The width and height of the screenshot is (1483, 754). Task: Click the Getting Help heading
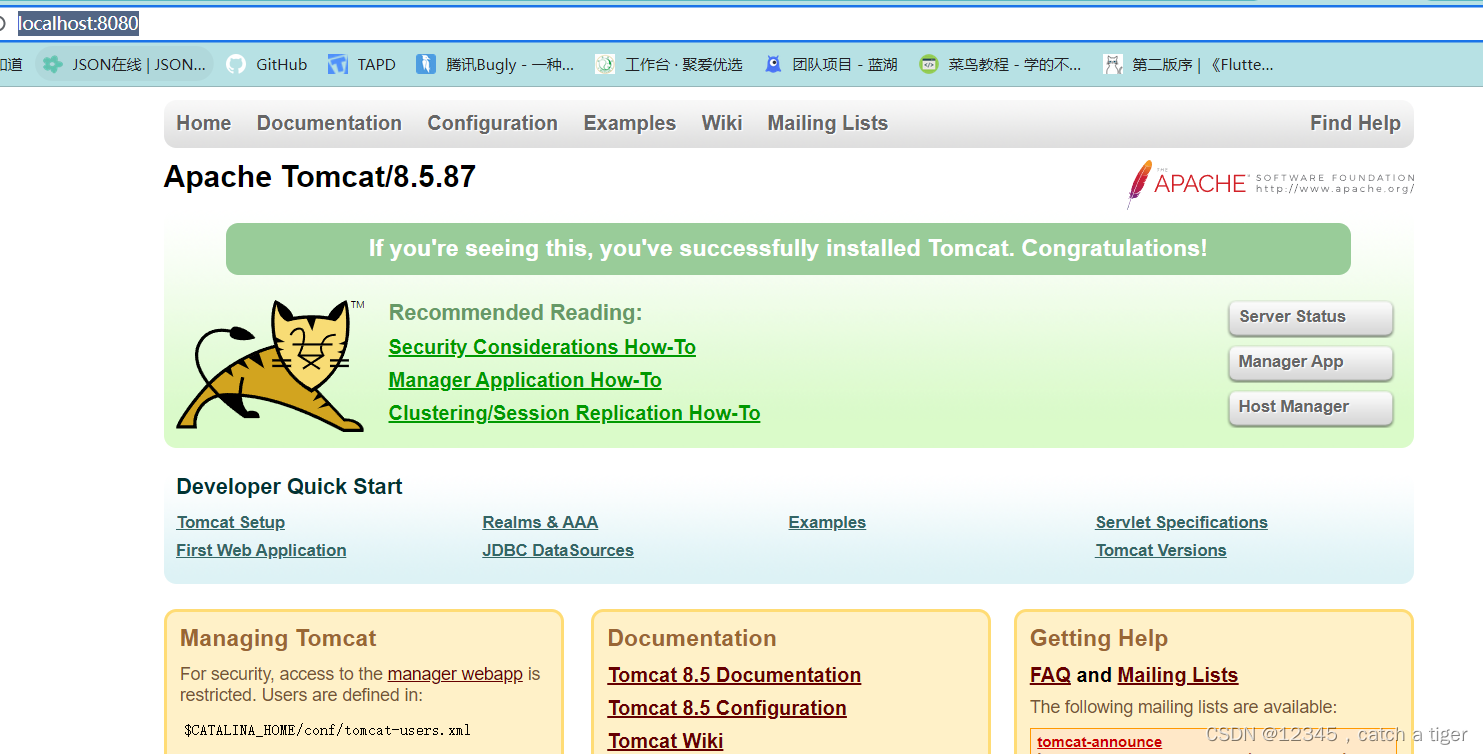coord(1099,638)
